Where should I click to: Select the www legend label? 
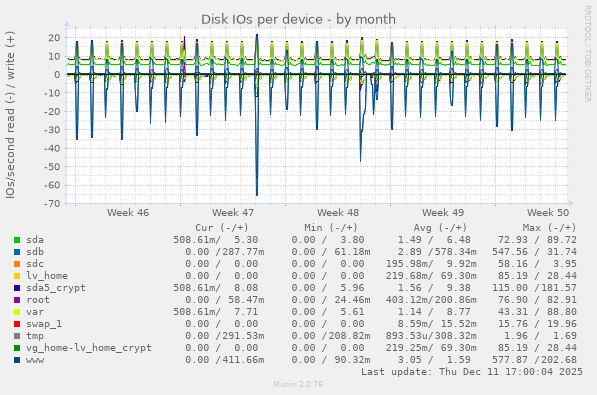click(x=35, y=360)
